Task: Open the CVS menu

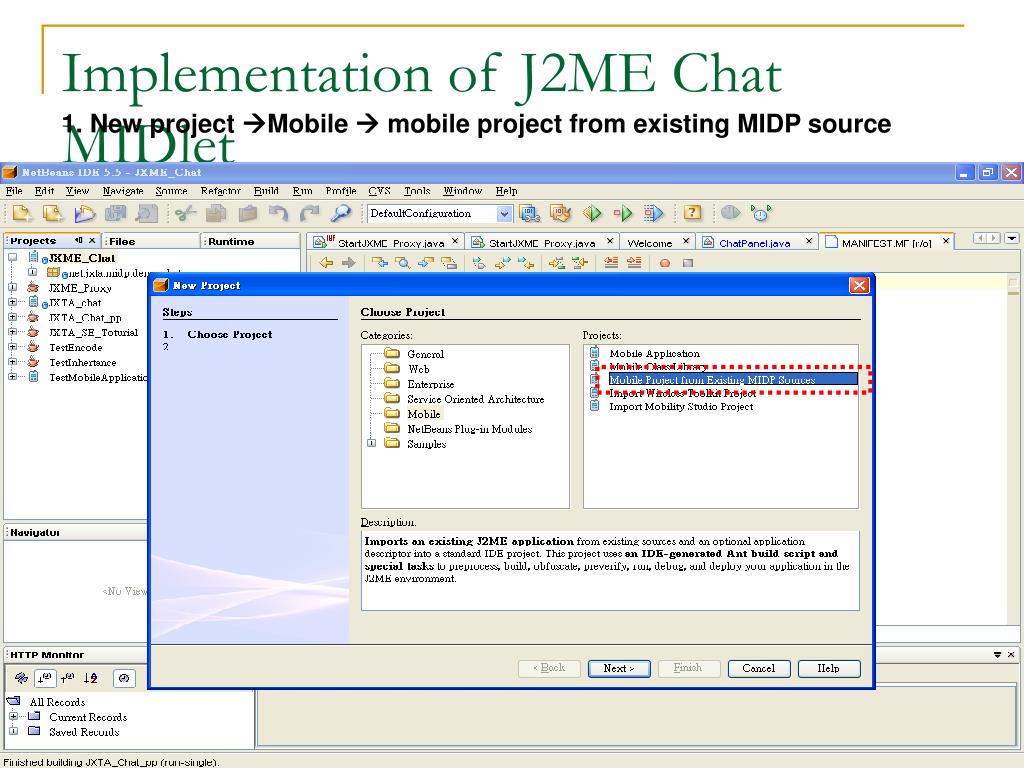Action: pyautogui.click(x=379, y=191)
